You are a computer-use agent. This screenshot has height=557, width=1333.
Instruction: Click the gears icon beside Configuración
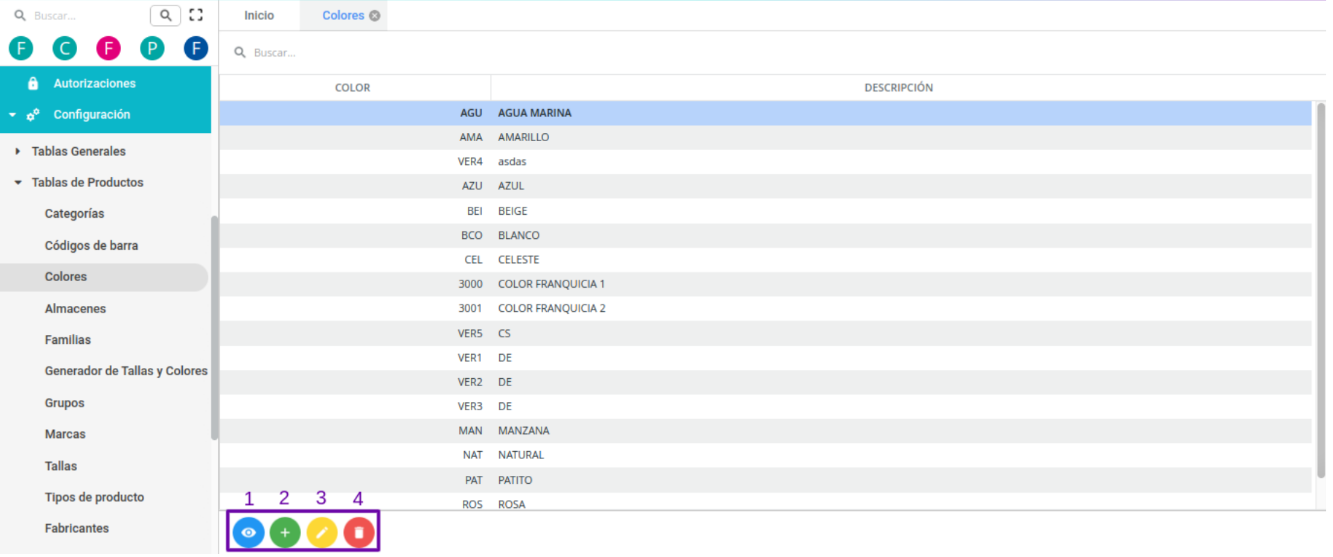pyautogui.click(x=33, y=115)
